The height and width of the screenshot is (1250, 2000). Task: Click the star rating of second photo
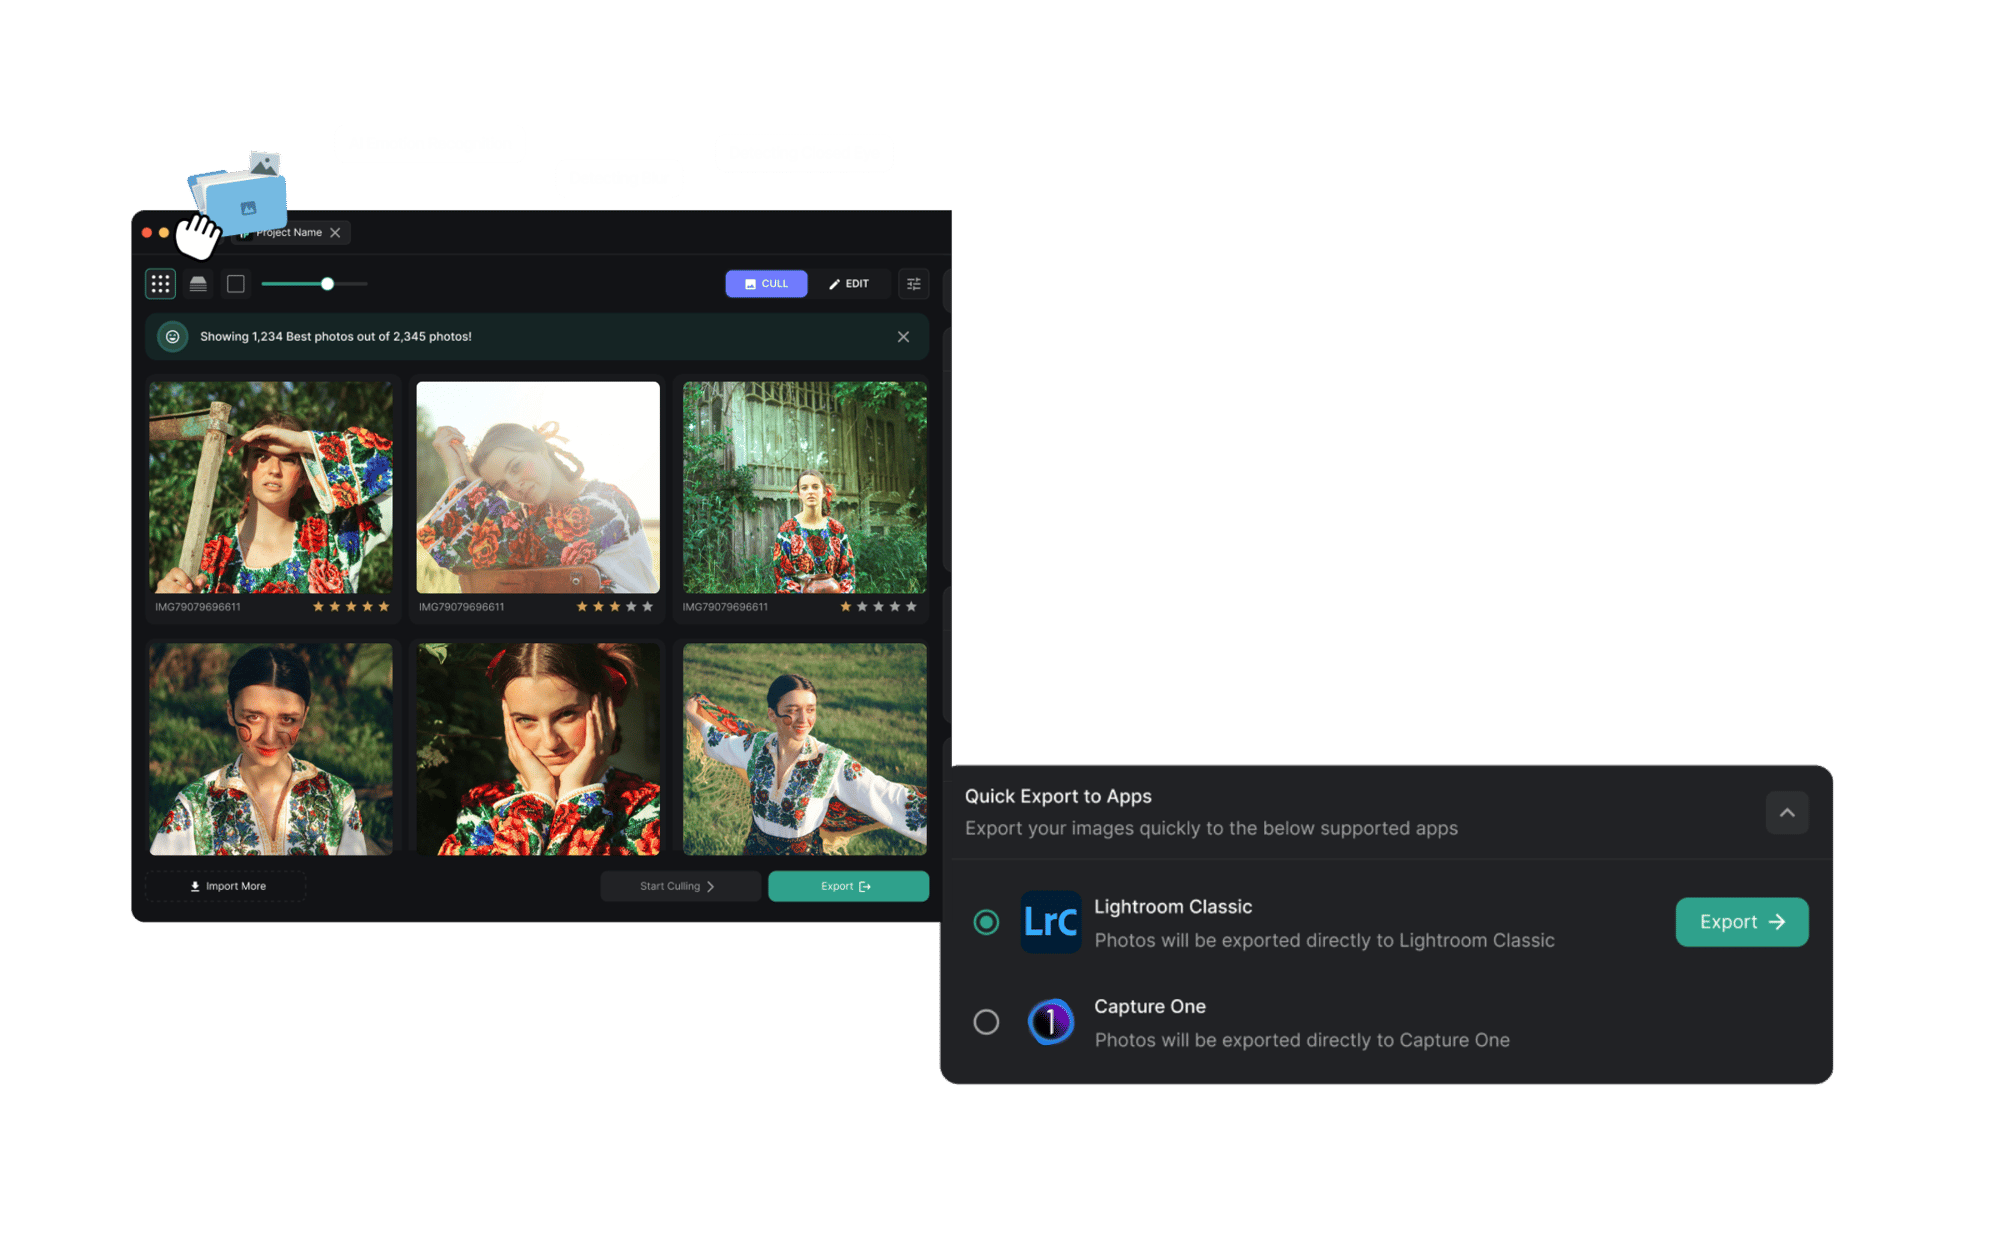click(x=615, y=607)
